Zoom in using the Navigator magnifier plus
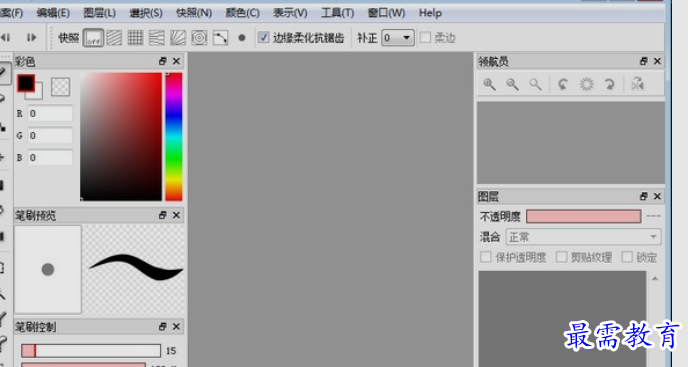 tap(489, 84)
